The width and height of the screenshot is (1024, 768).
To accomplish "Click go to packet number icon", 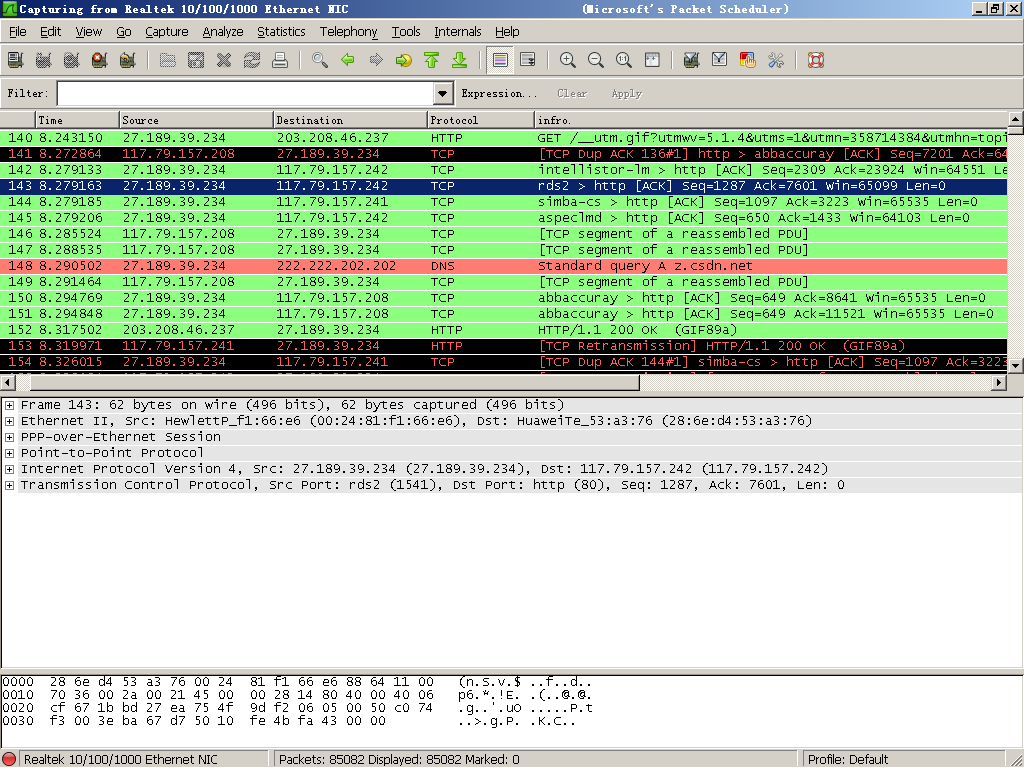I will 404,61.
